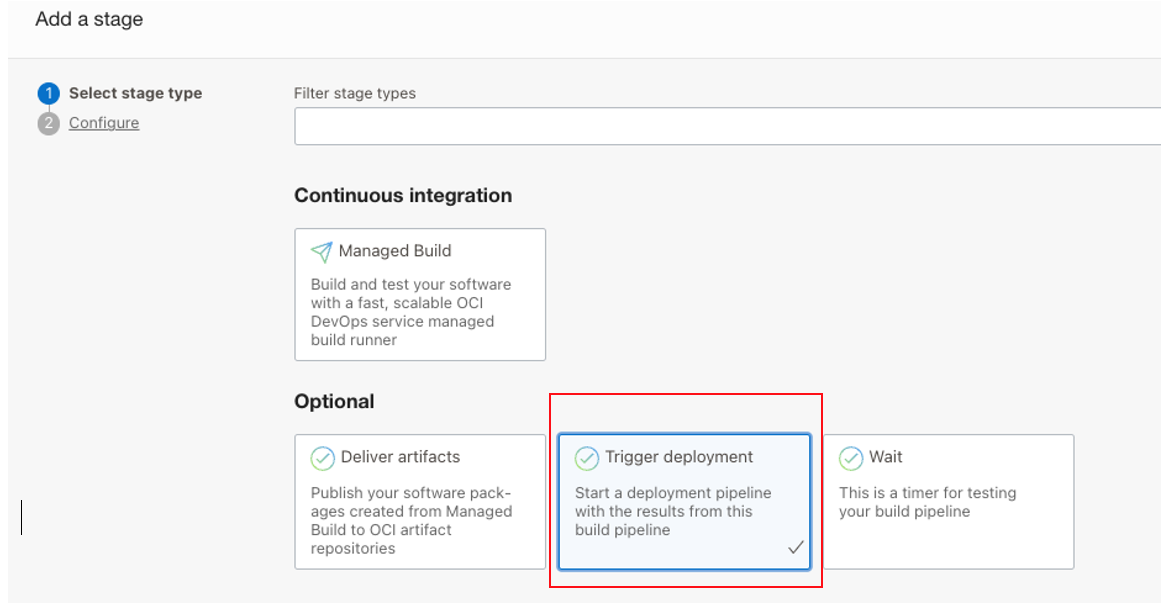This screenshot has width=1173, height=608.
Task: Select the Wait stage title
Action: tap(886, 457)
